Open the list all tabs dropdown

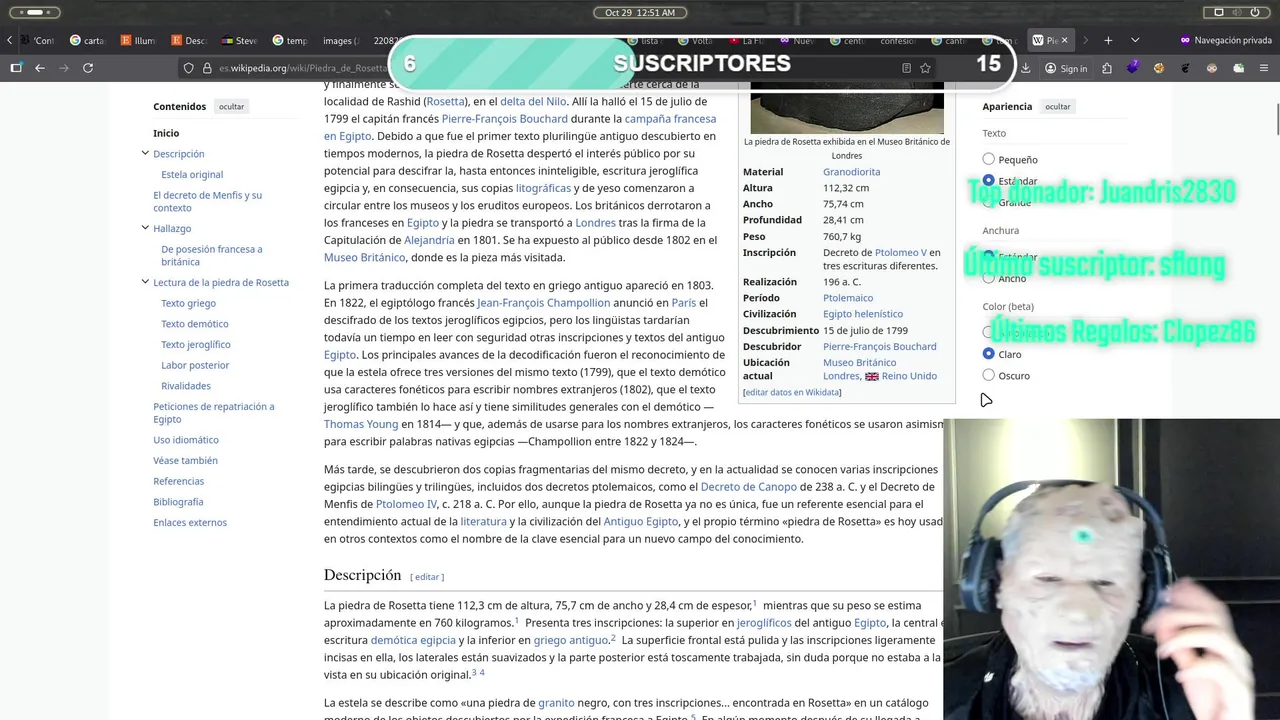click(1135, 40)
